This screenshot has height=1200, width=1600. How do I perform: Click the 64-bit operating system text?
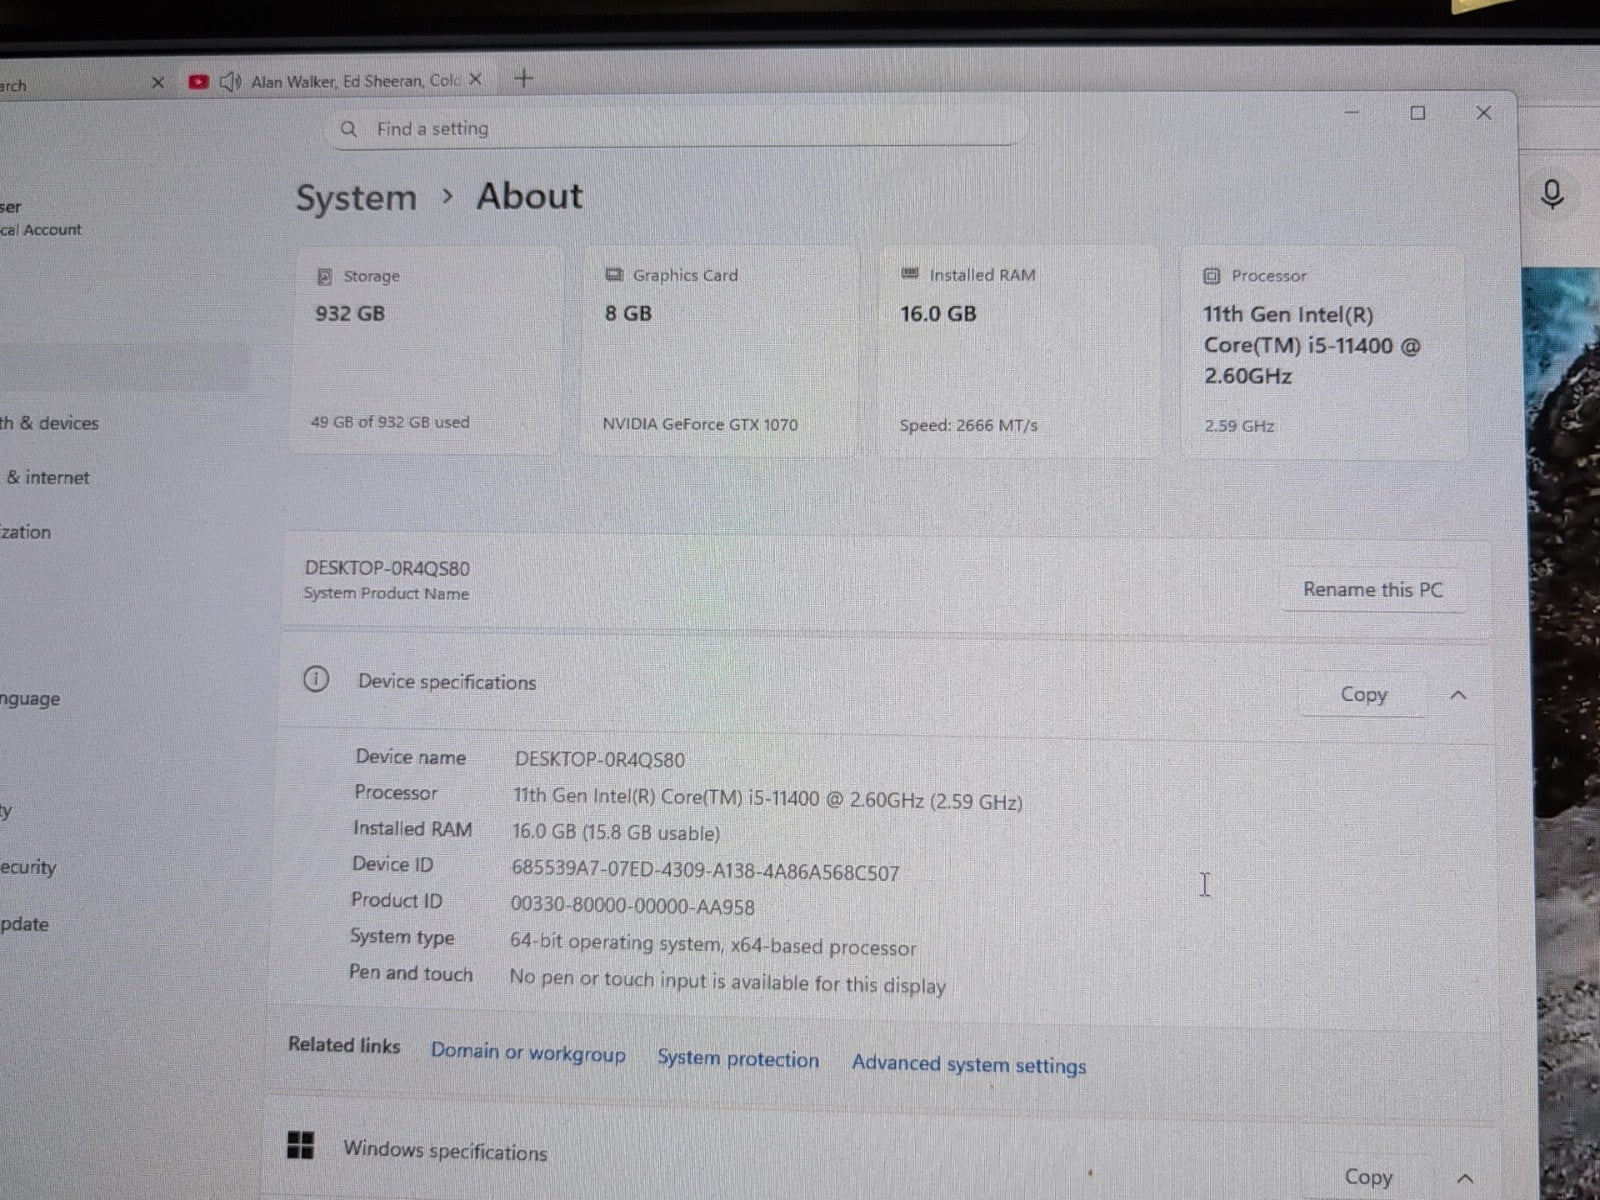(713, 945)
